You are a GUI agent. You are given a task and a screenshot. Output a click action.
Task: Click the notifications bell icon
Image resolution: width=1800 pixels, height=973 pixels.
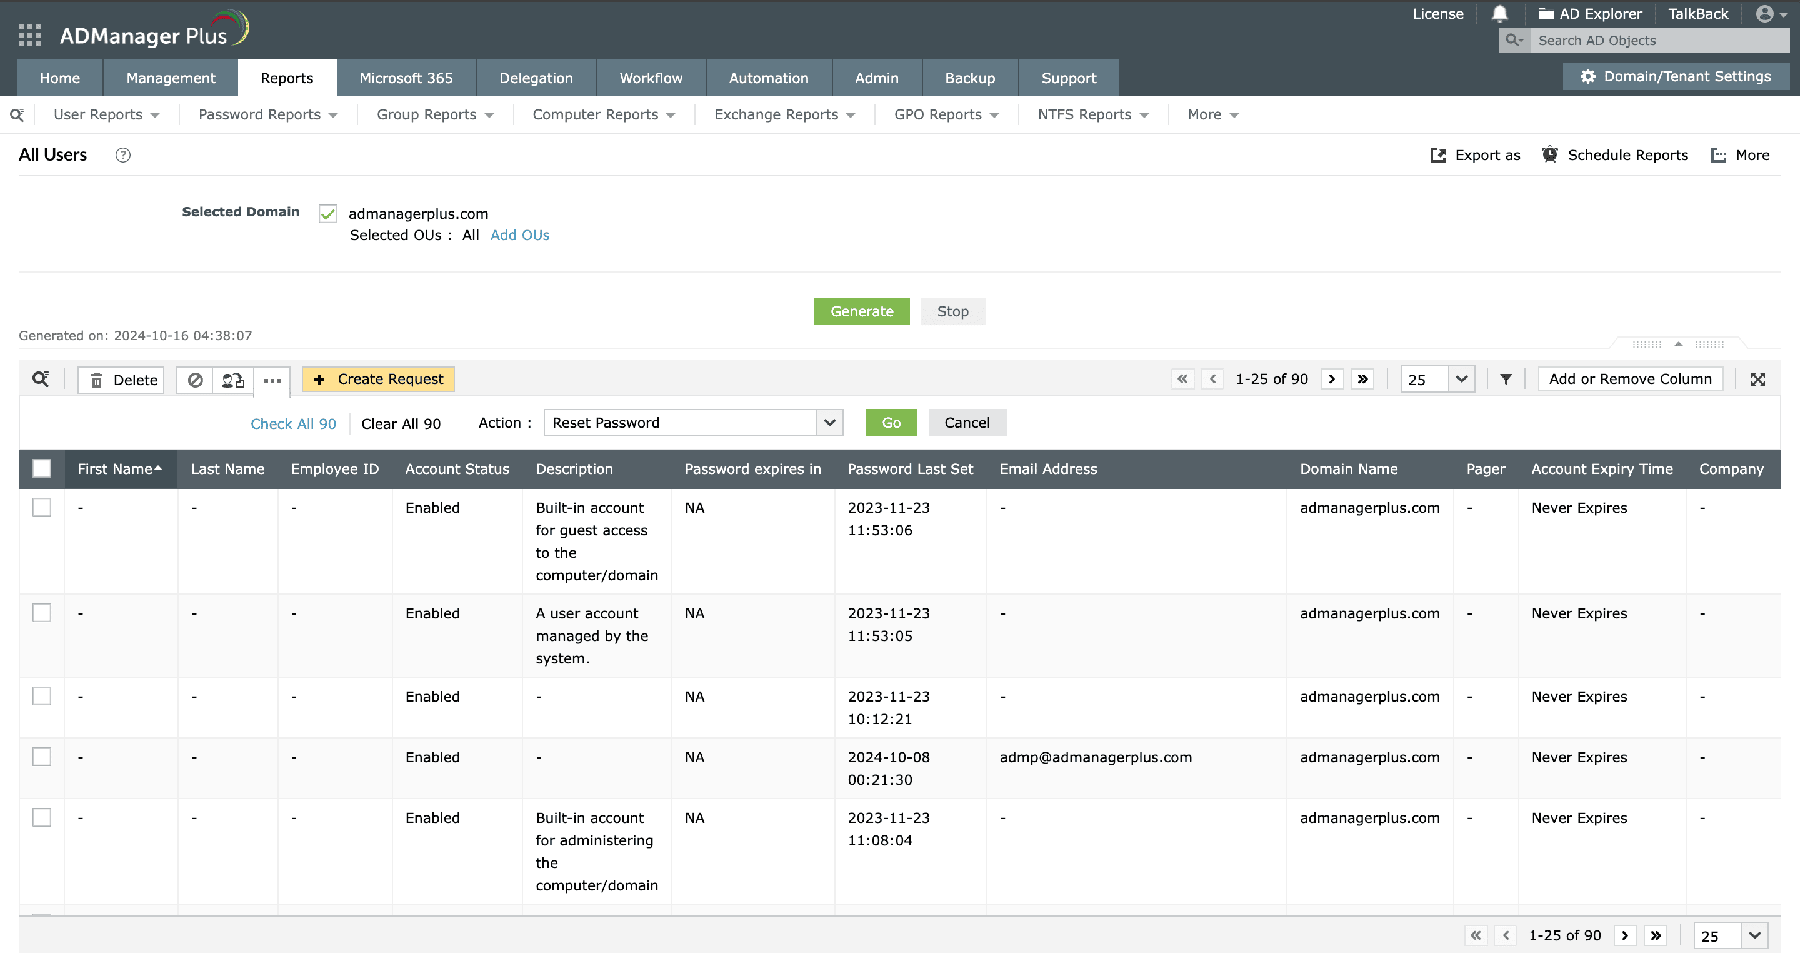click(1499, 14)
